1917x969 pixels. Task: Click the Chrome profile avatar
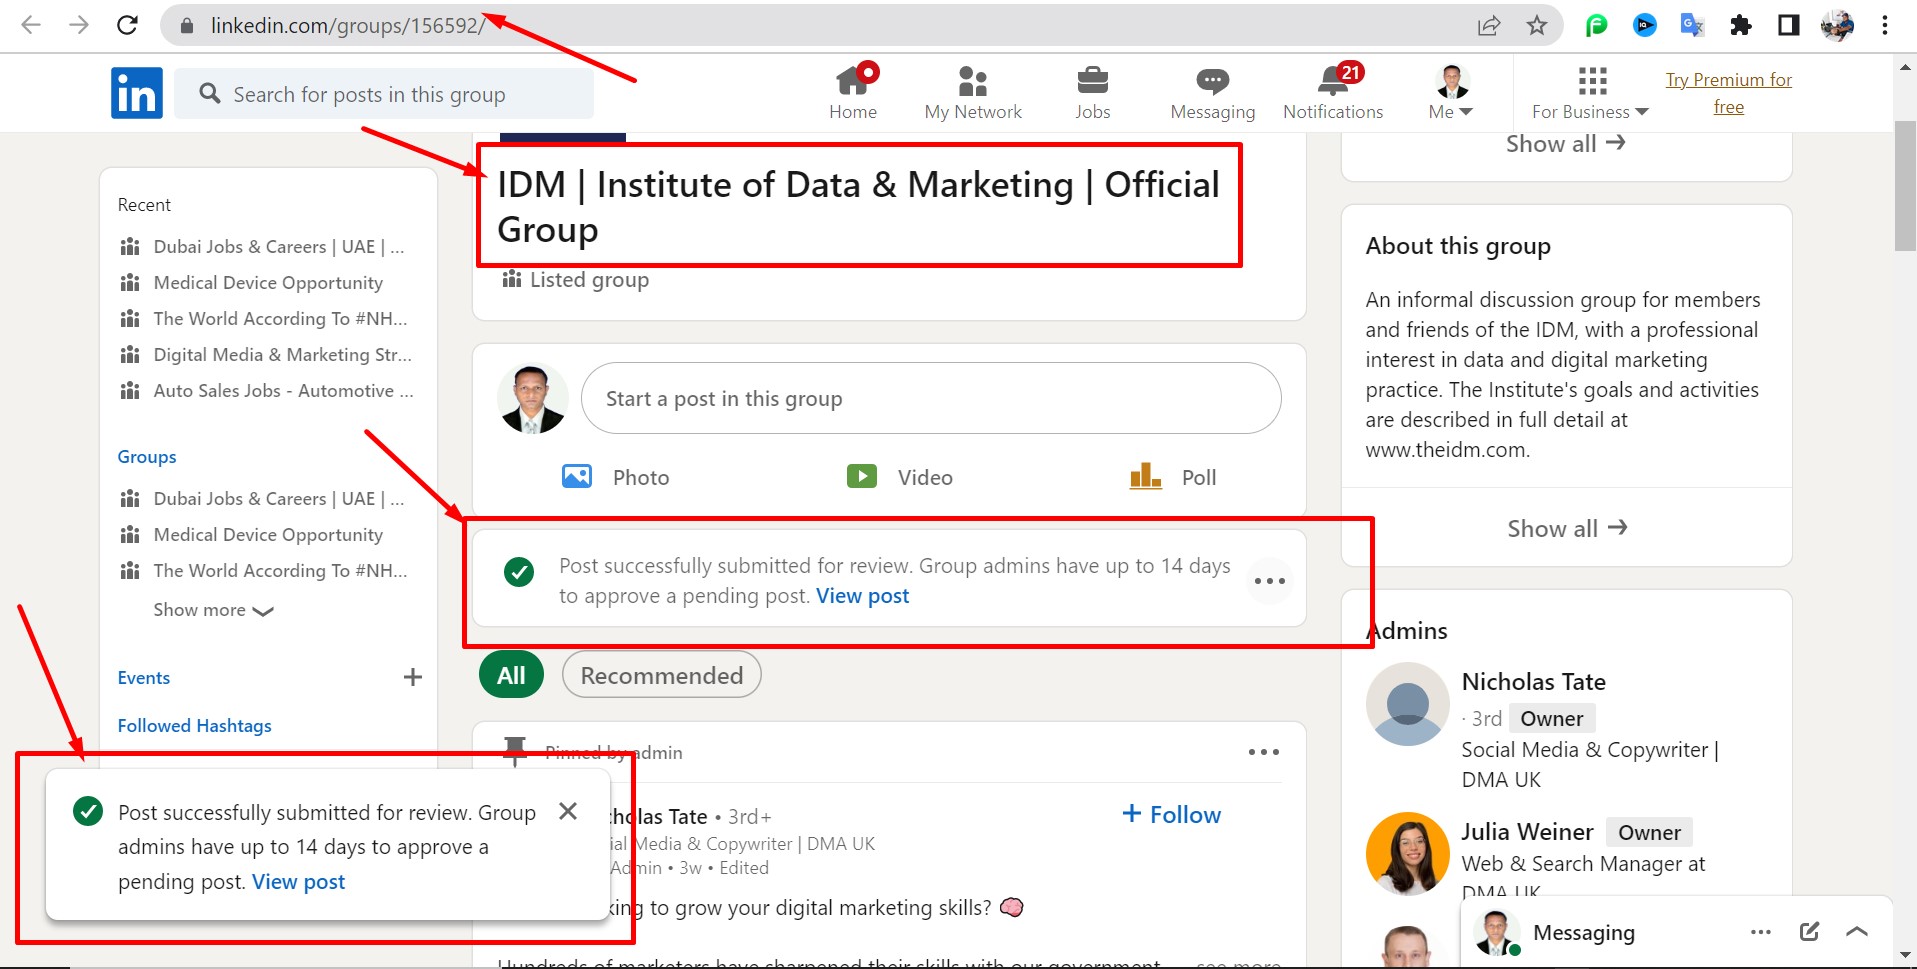point(1837,25)
